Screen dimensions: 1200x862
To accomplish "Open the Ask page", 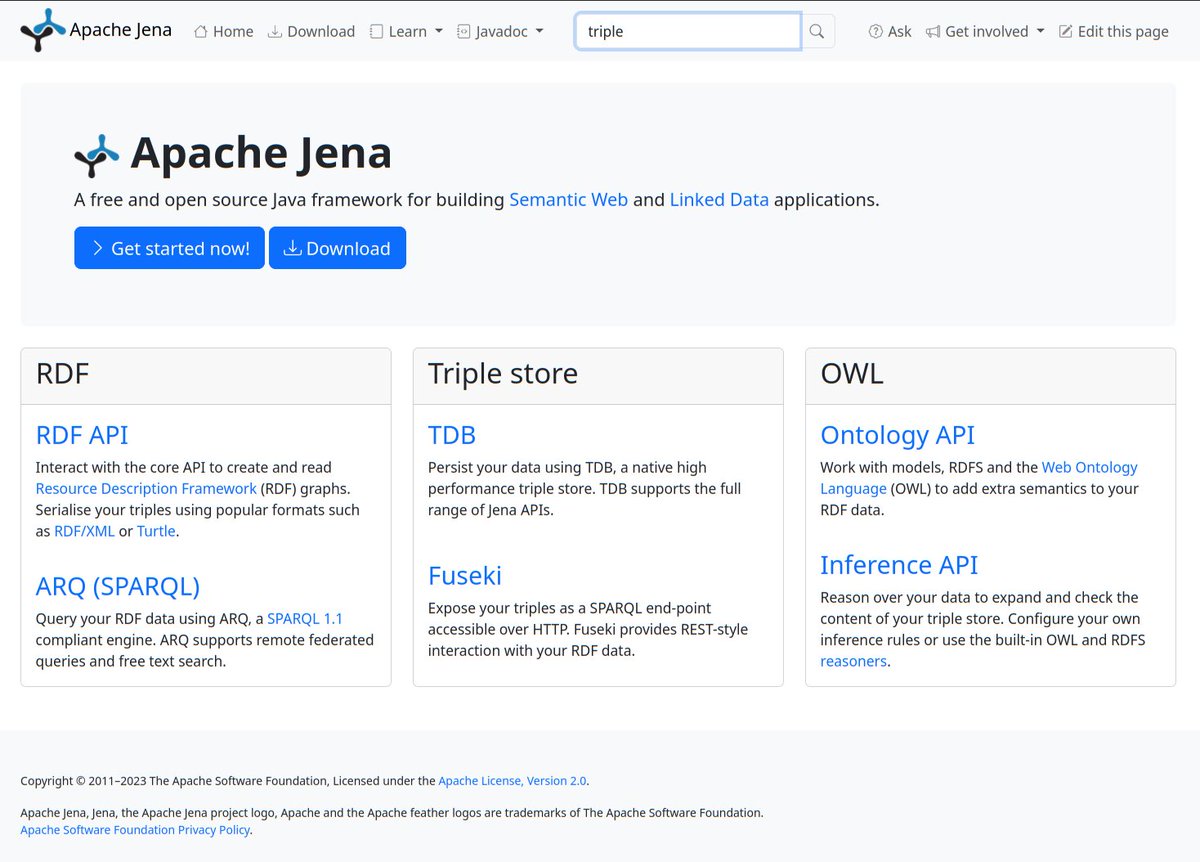I will point(890,31).
